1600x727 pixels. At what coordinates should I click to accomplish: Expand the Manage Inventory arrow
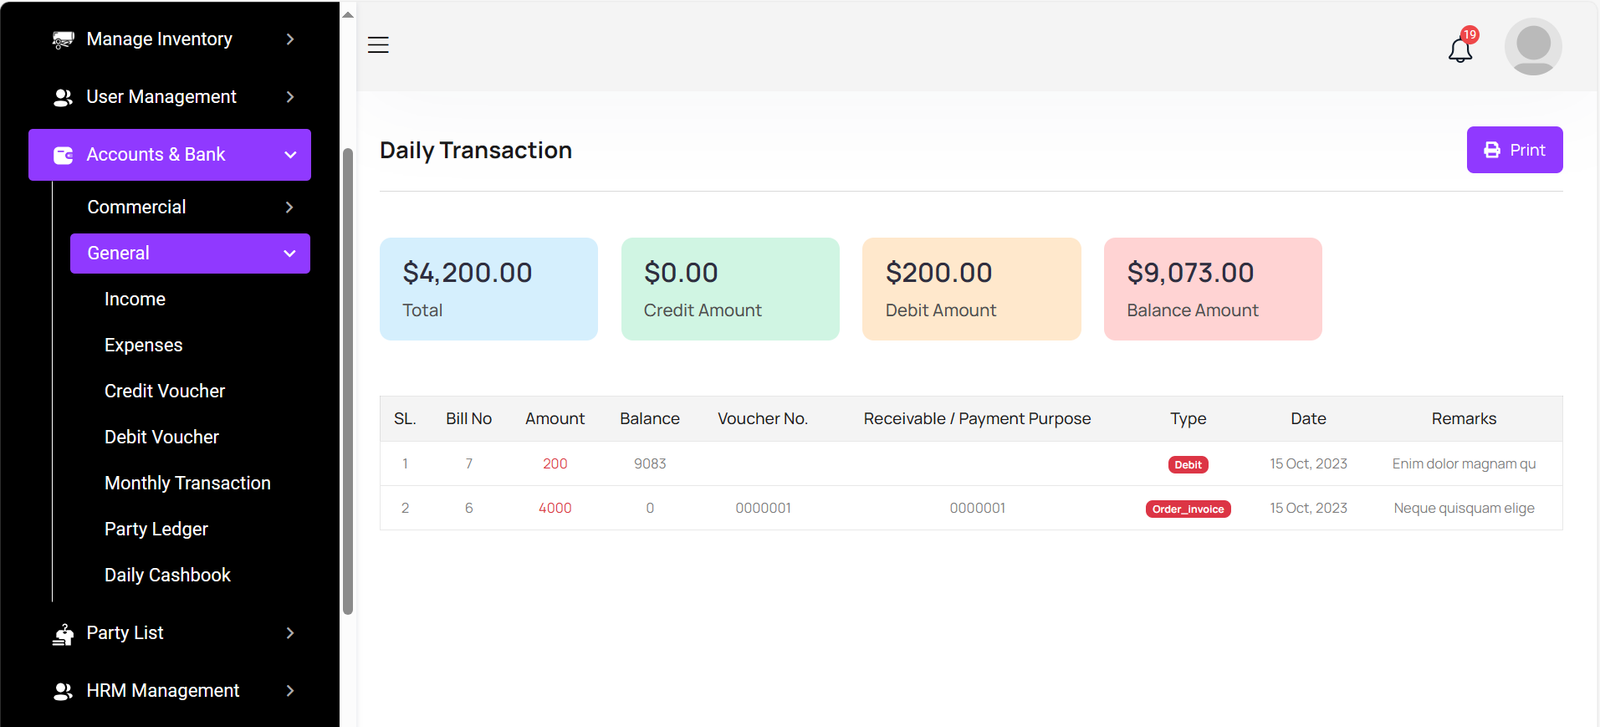tap(290, 39)
